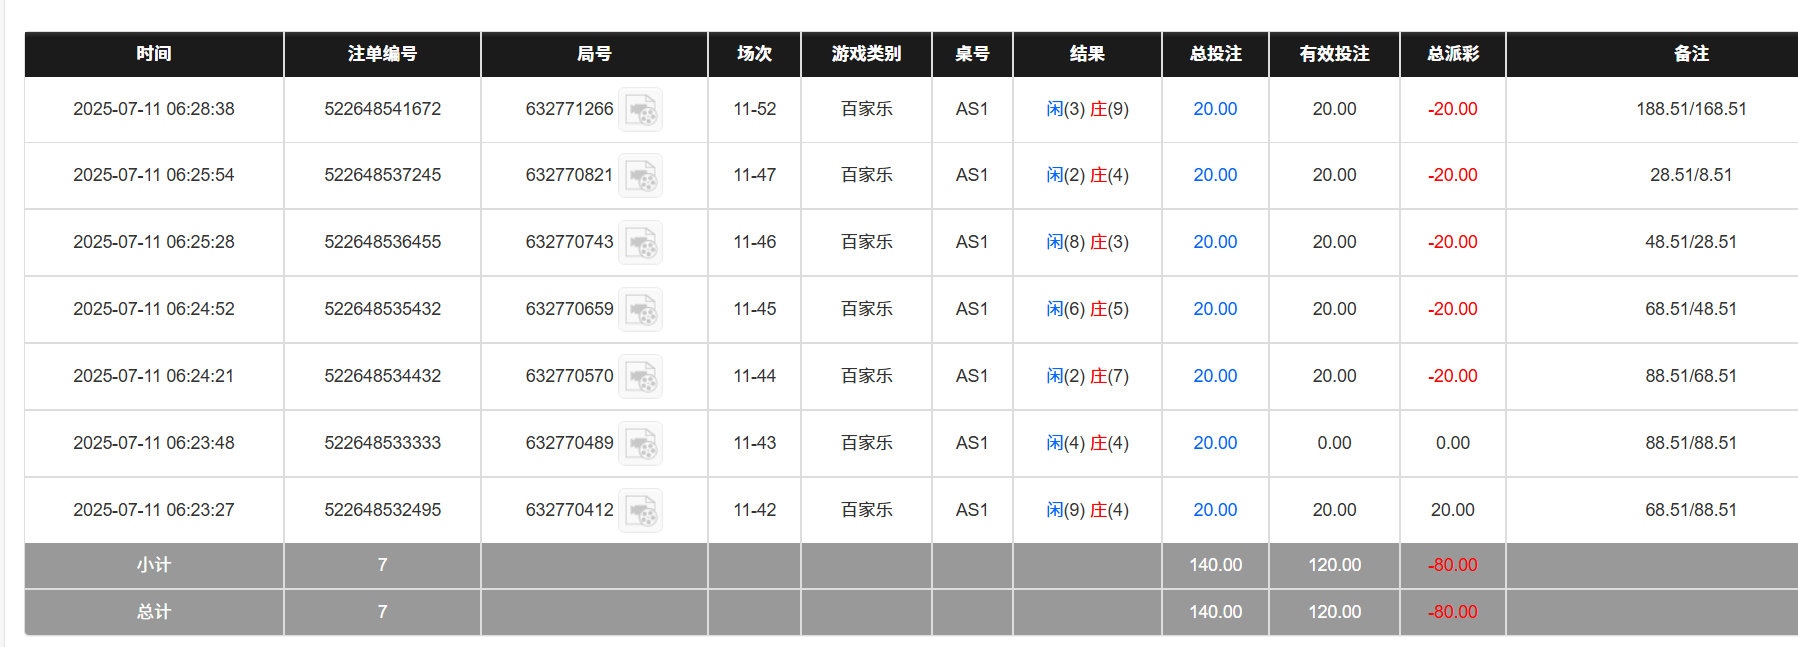Select the 小计 subtotal row label
Screen dimensions: 1798x647
[x=154, y=565]
